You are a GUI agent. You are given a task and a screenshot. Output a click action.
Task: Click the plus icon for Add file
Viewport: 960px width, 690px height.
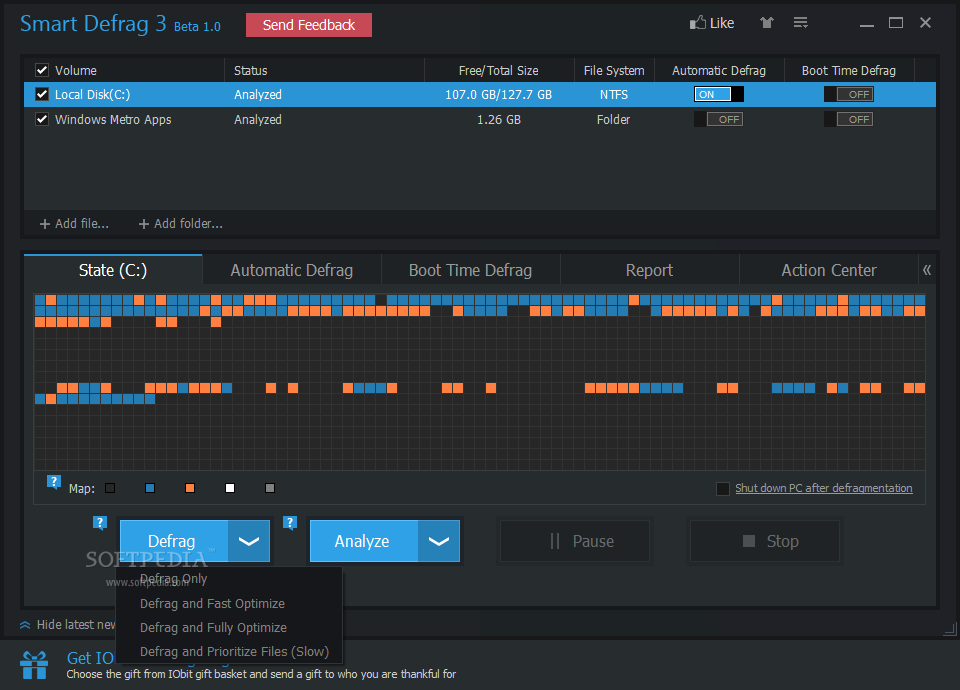point(45,224)
